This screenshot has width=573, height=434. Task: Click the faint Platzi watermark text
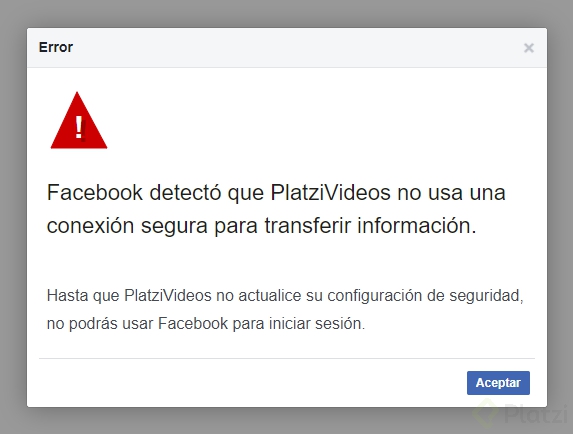(x=535, y=413)
